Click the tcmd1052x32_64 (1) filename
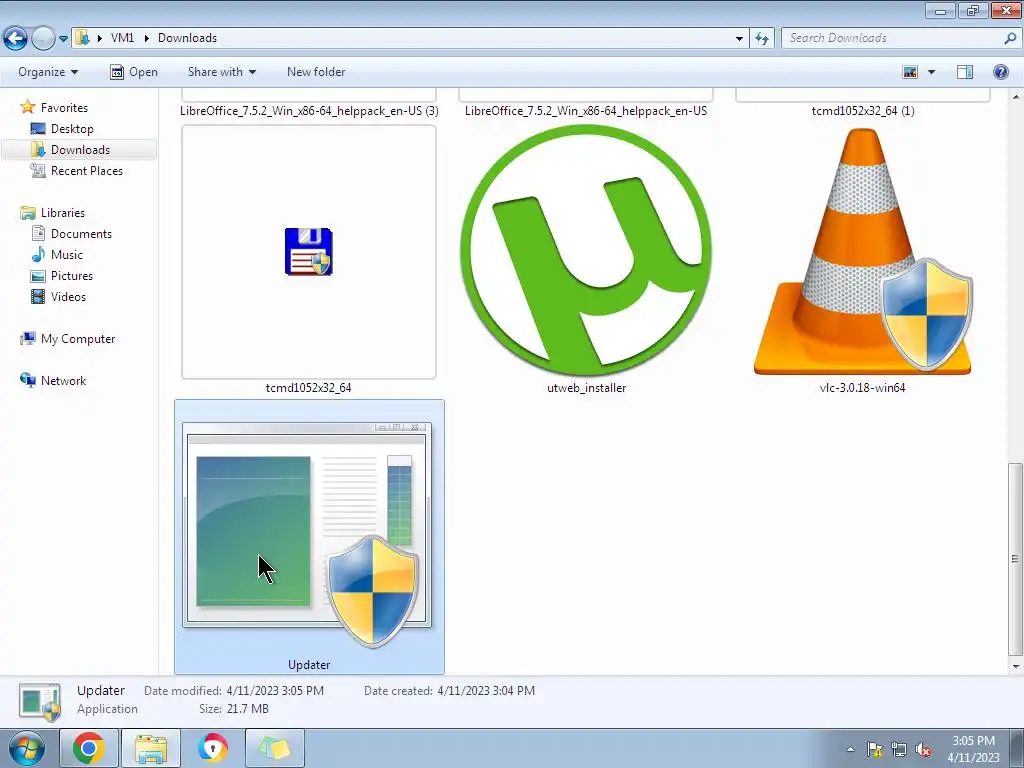 [863, 111]
